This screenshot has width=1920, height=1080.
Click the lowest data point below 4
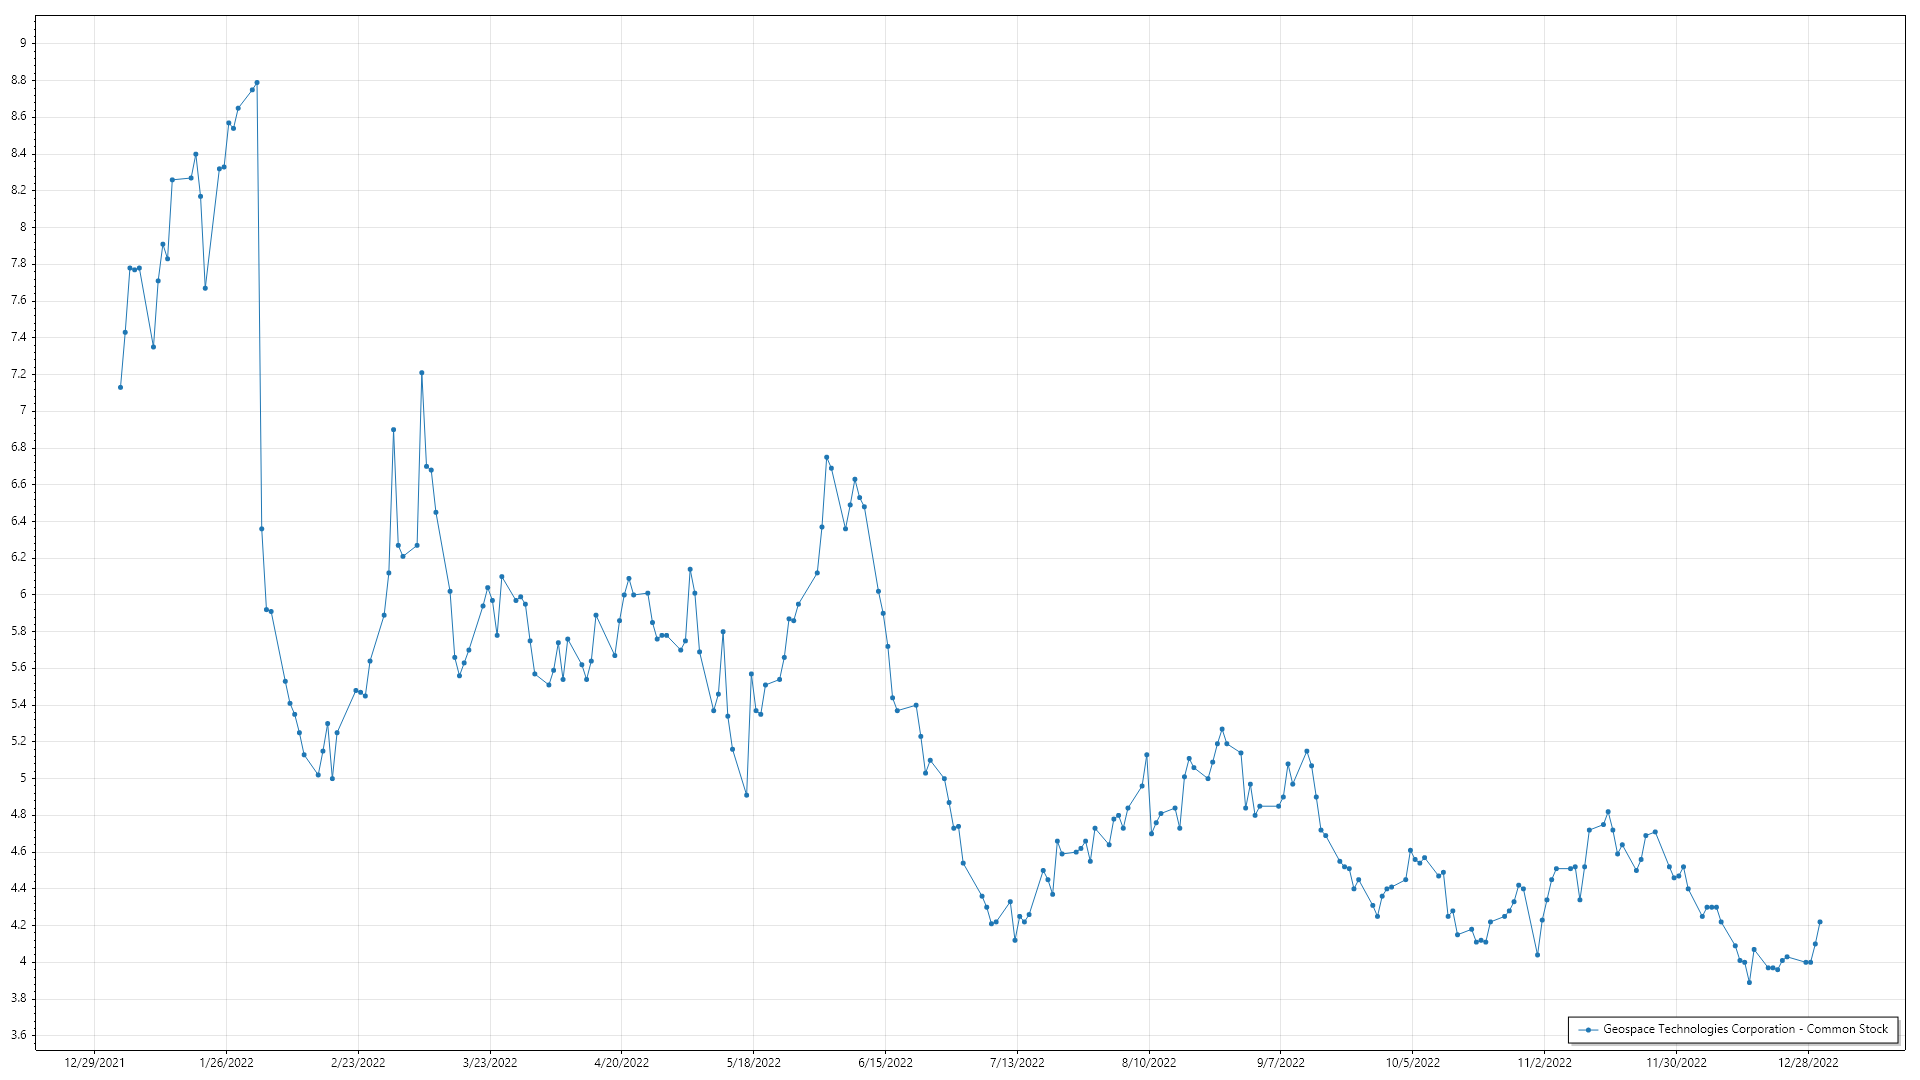tap(1749, 982)
